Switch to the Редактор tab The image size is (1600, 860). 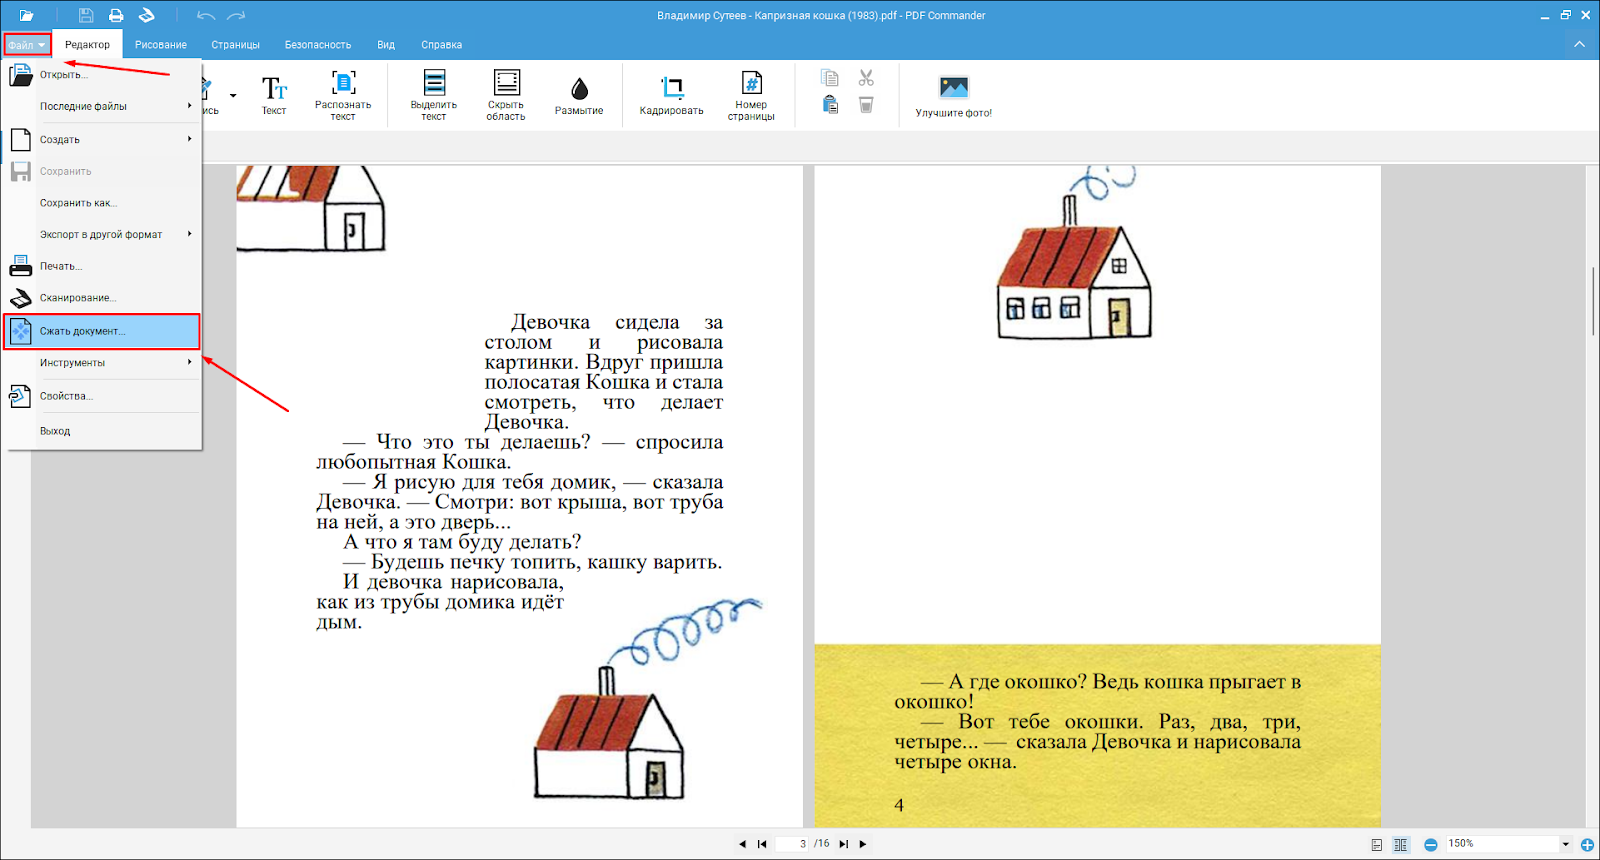[87, 45]
